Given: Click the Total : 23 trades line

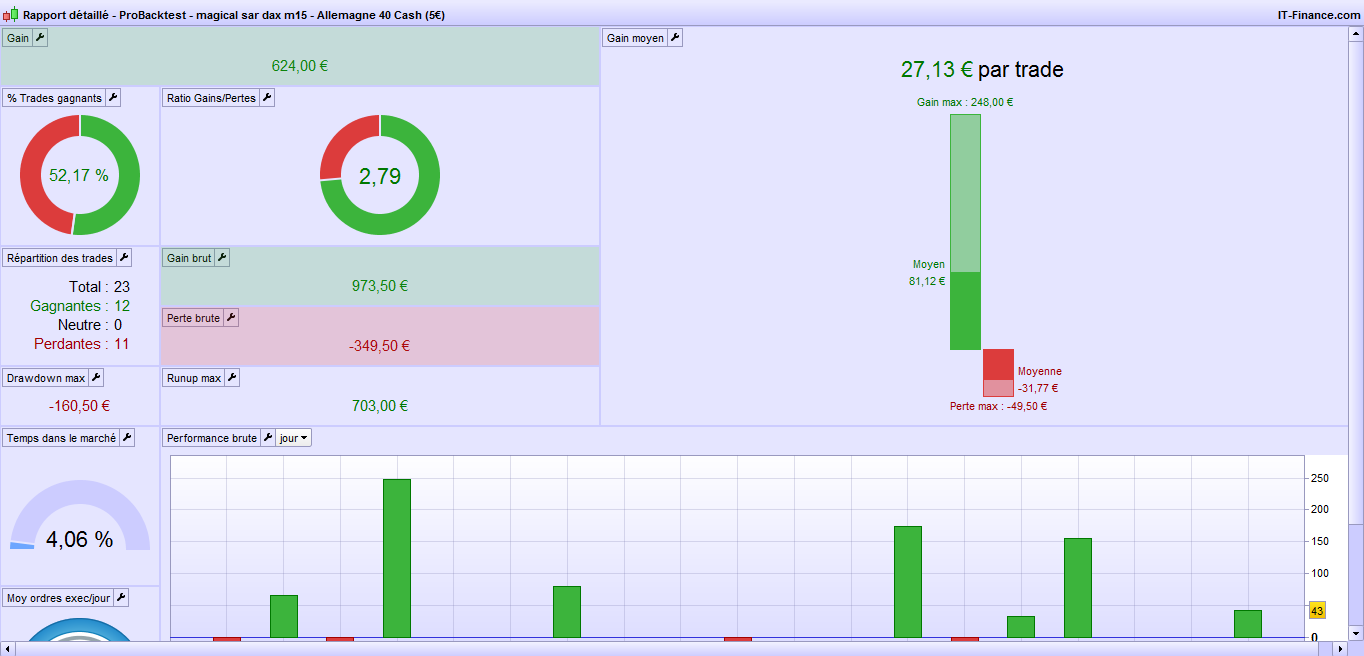Looking at the screenshot, I should click(x=100, y=287).
